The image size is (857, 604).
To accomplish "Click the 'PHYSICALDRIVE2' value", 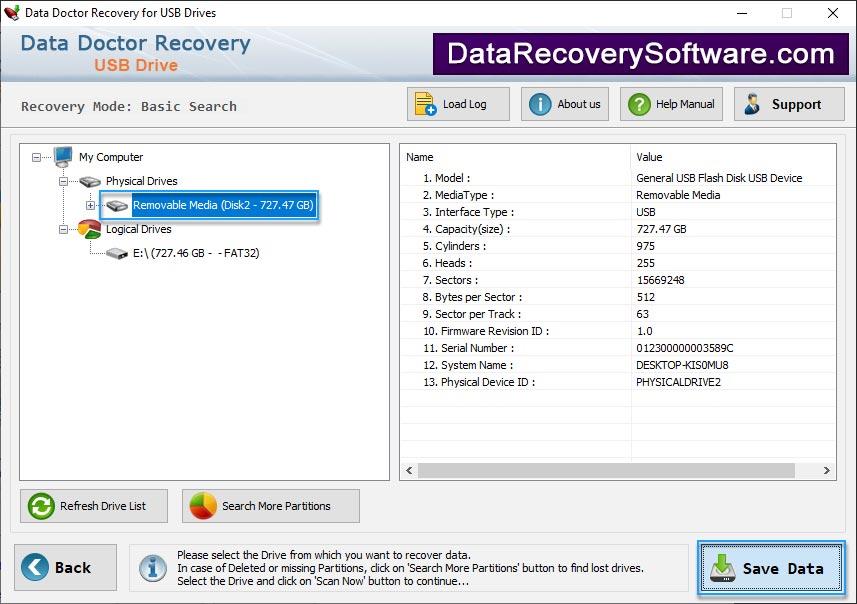I will 678,382.
